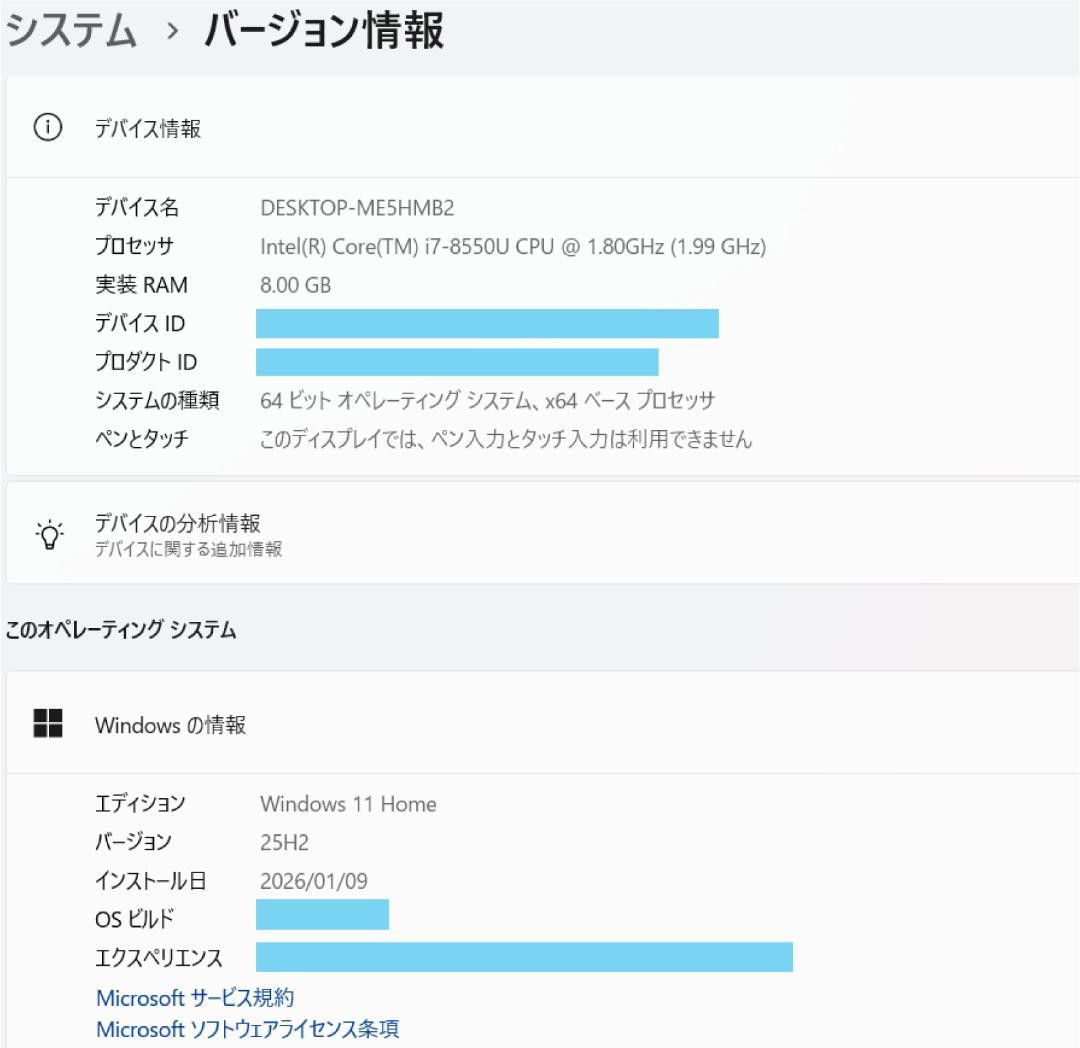This screenshot has height=1048, width=1080.
Task: Click the インストール日 date 2026/01/09
Action: coord(312,881)
